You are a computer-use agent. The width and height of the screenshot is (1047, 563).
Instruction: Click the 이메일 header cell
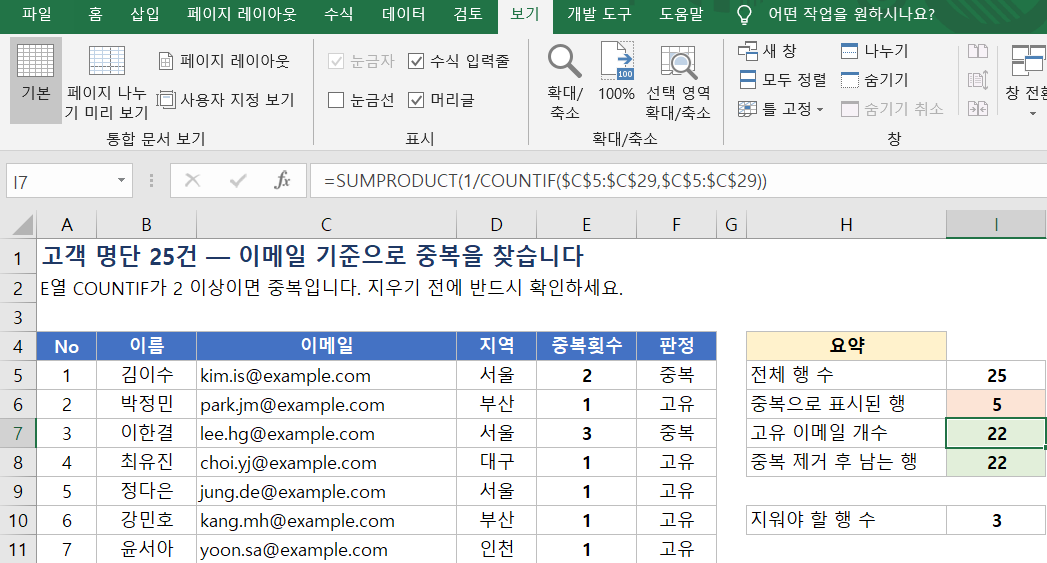(326, 346)
